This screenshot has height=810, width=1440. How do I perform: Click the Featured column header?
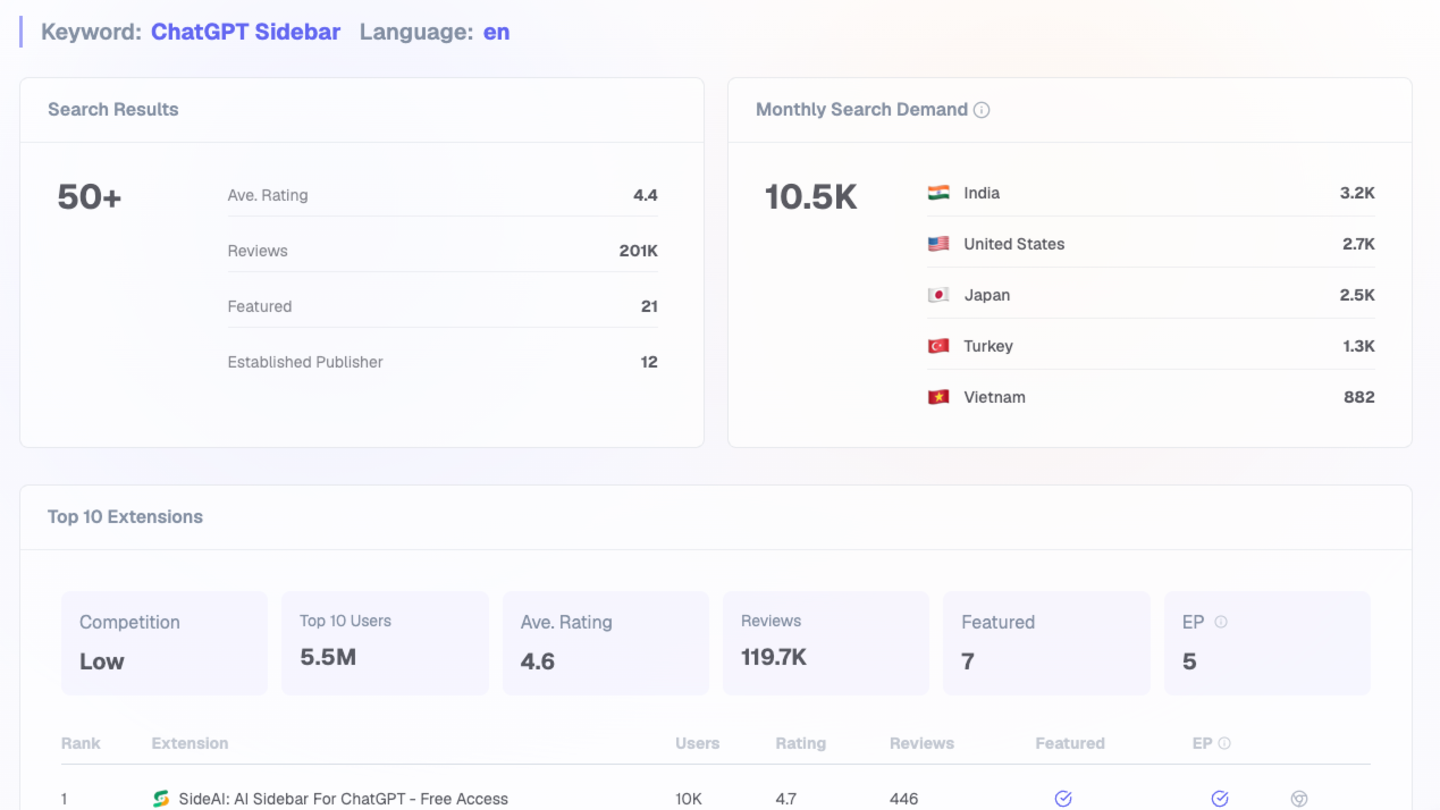1070,743
